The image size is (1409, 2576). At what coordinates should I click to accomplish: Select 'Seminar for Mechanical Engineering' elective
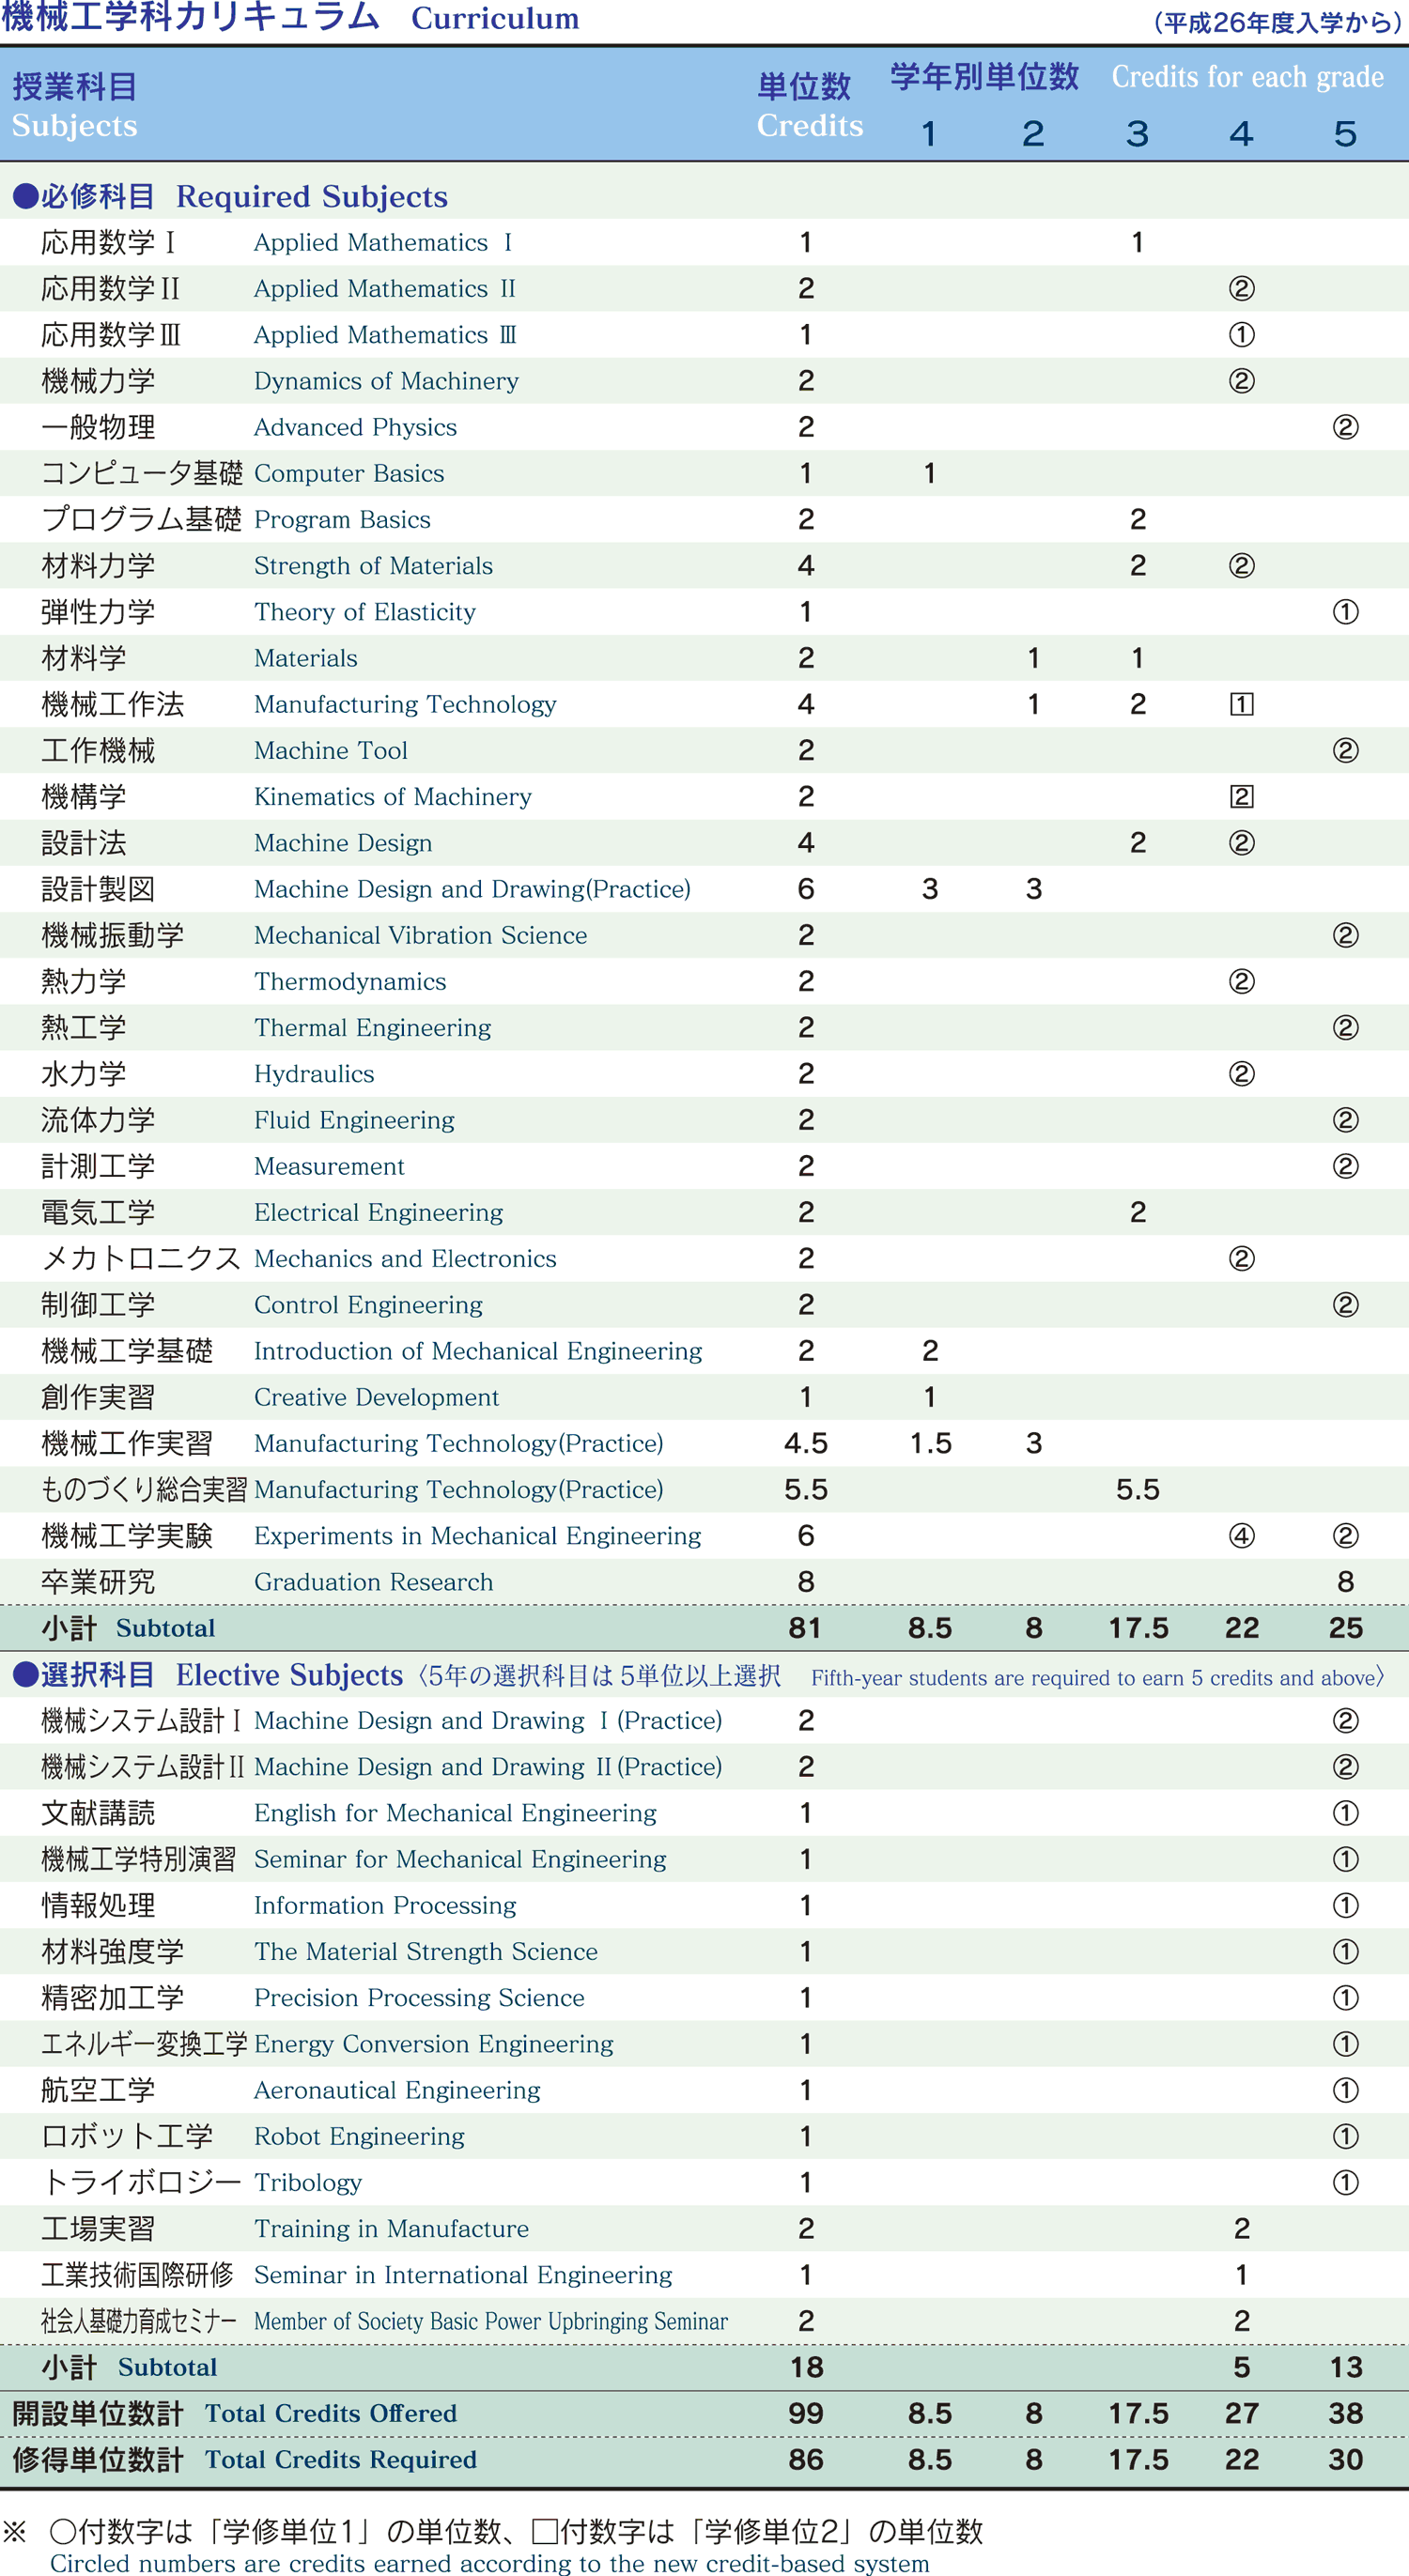coord(460,1859)
